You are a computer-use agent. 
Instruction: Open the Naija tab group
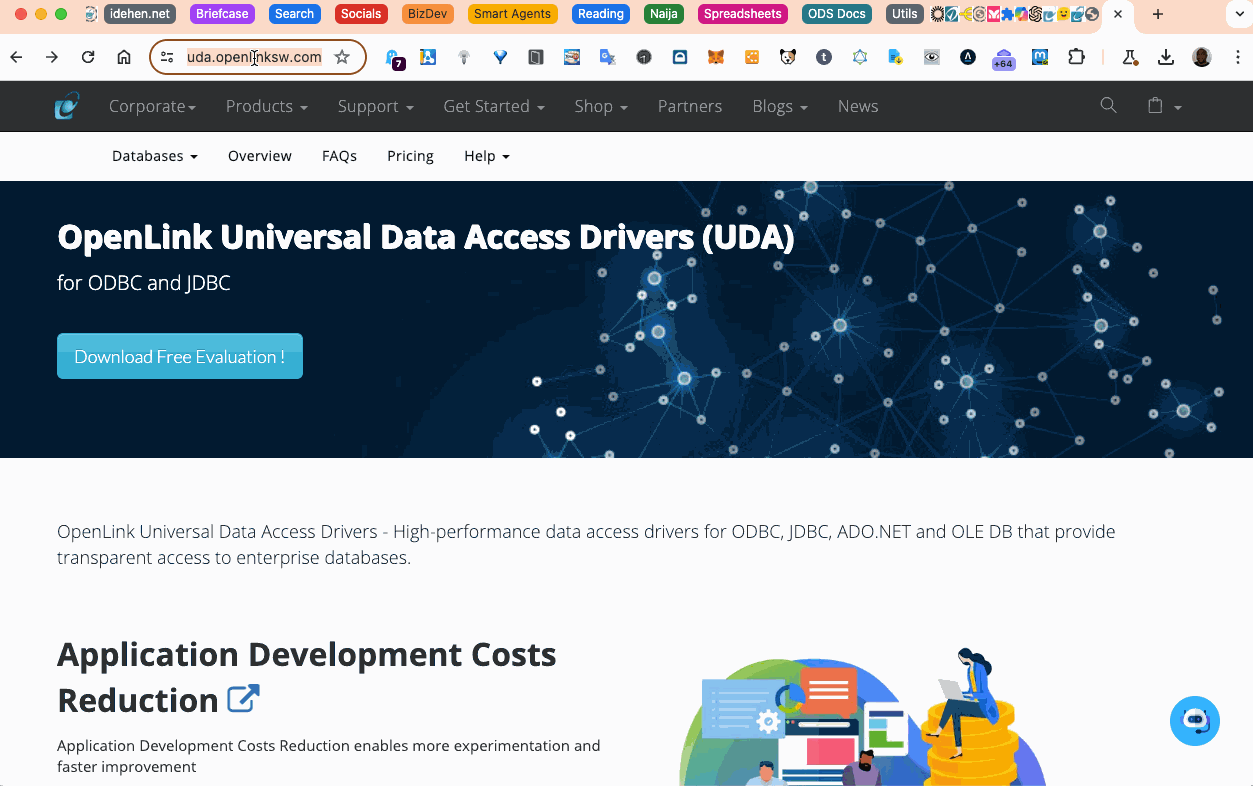(x=663, y=14)
